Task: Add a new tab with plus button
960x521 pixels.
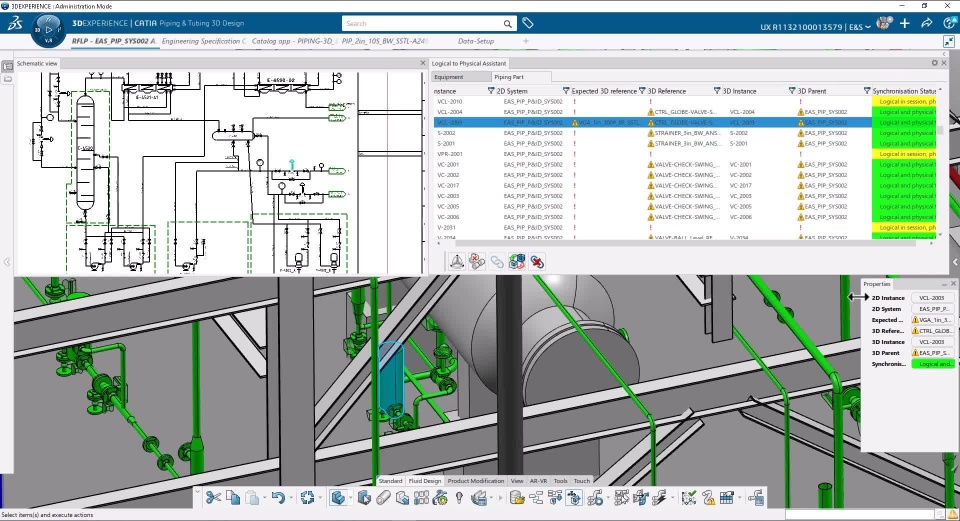Action: tap(525, 41)
